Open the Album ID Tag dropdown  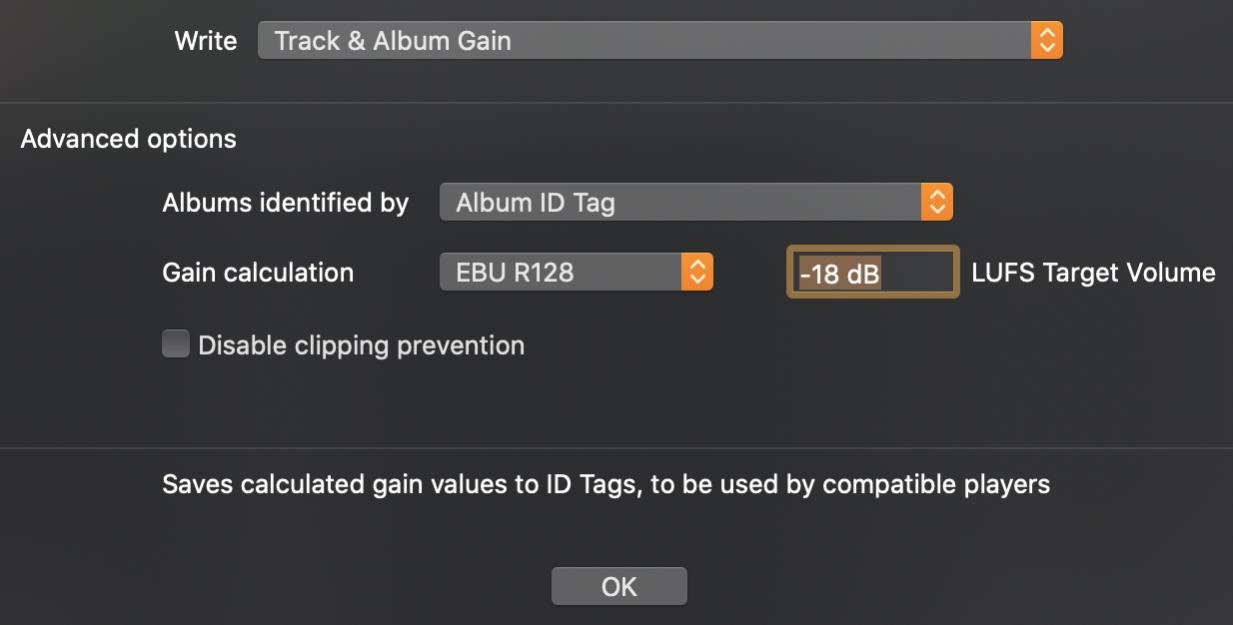[x=680, y=203]
